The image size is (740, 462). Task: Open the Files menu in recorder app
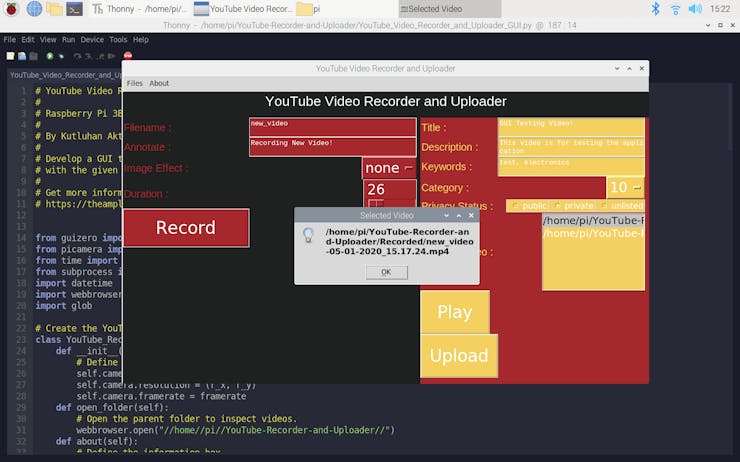(x=135, y=83)
